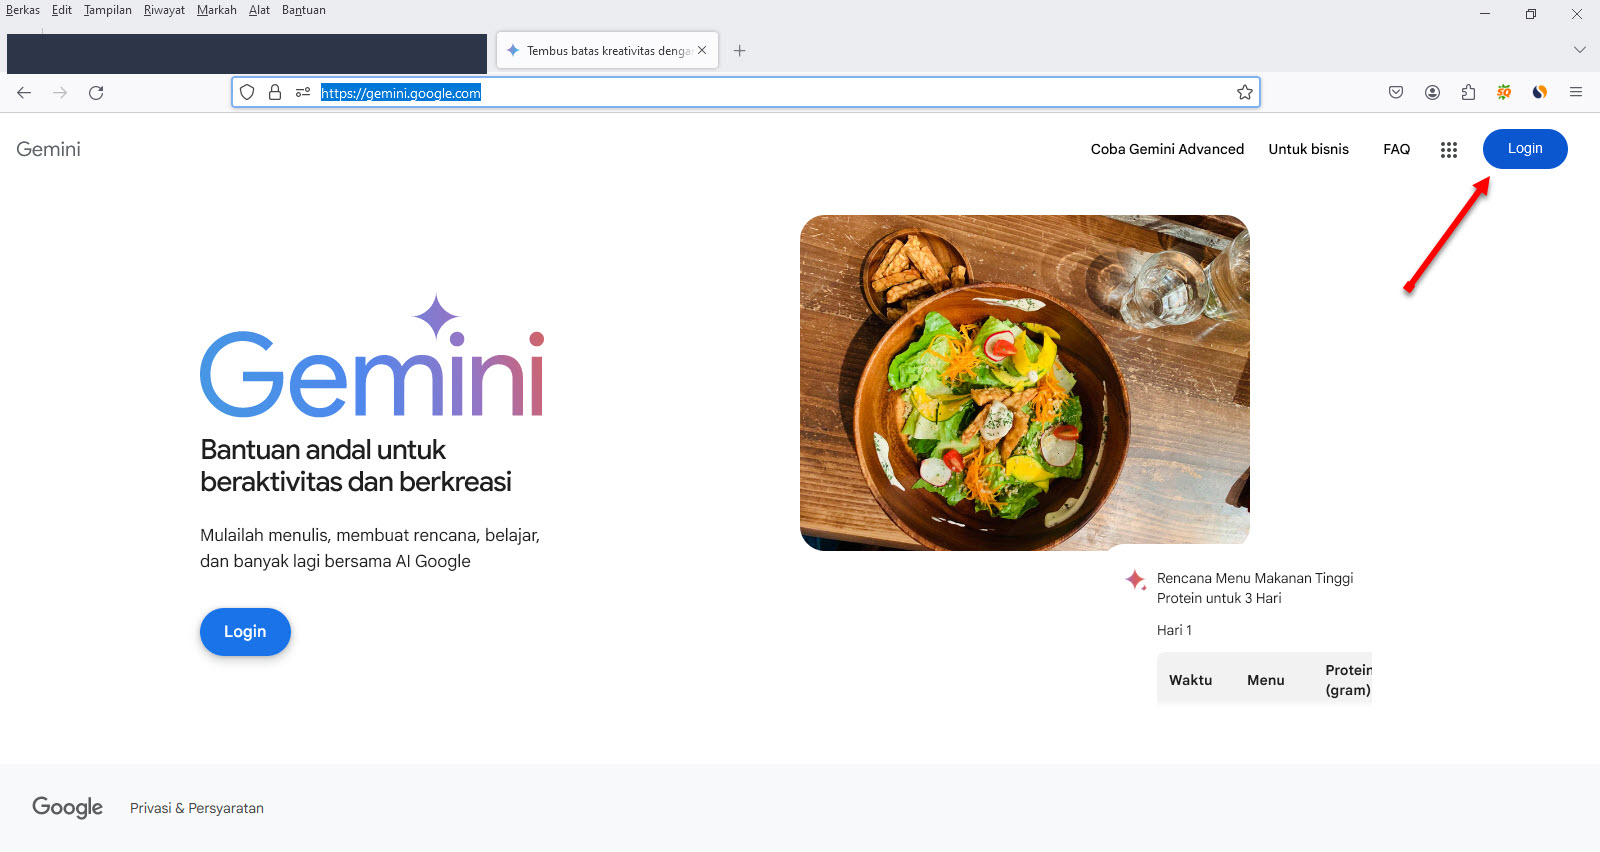Open the tracking protection shield icon
Image resolution: width=1600 pixels, height=852 pixels.
tap(247, 93)
